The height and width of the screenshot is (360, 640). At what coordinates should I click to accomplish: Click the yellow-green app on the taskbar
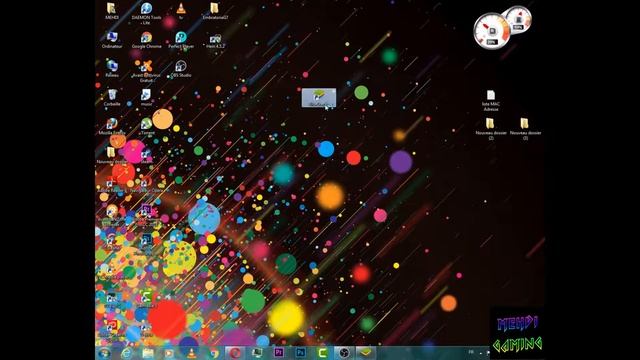[365, 353]
